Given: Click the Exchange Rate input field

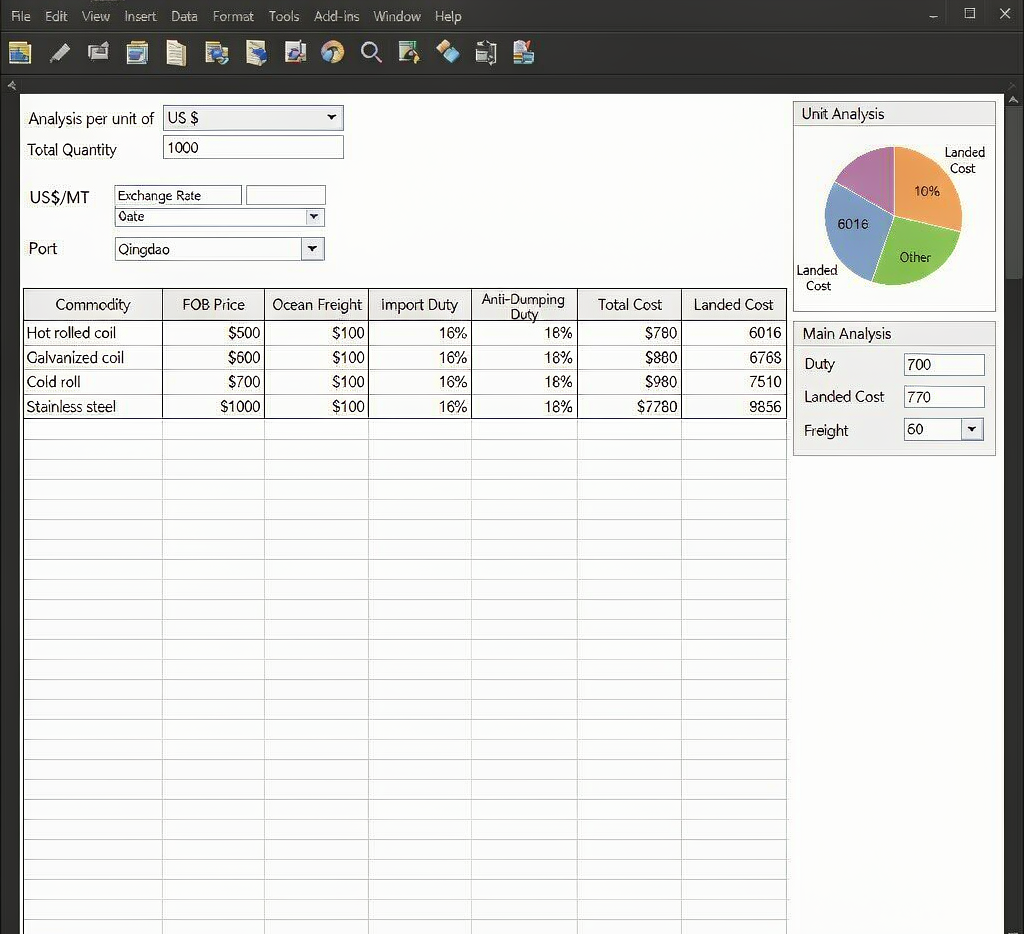Looking at the screenshot, I should tap(178, 195).
